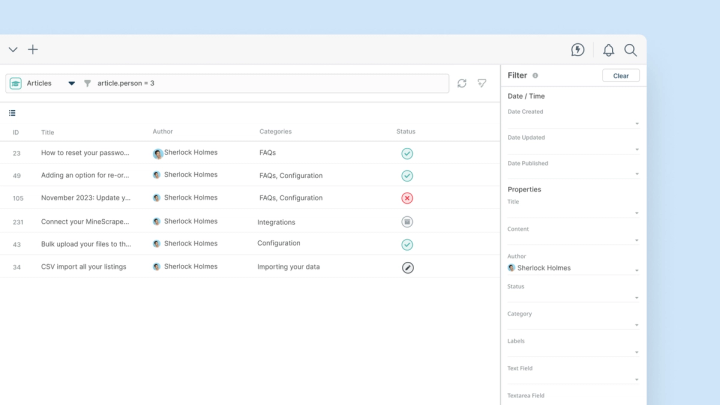Open the lightning bolt quick actions icon

pyautogui.click(x=578, y=50)
